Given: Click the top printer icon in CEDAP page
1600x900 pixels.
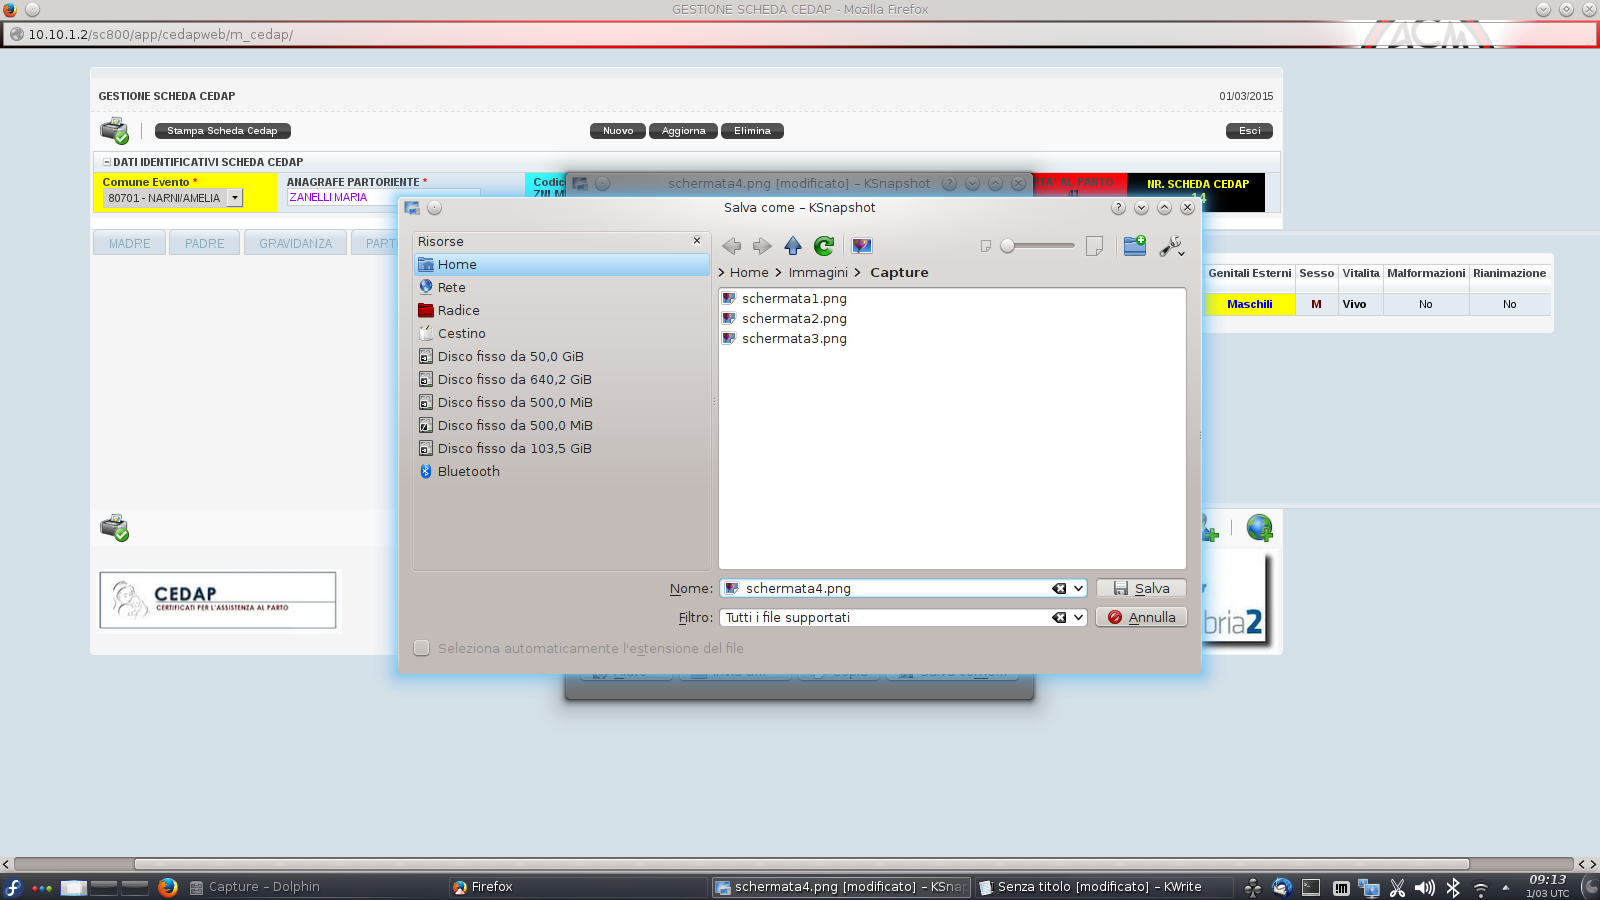Looking at the screenshot, I should click(114, 131).
